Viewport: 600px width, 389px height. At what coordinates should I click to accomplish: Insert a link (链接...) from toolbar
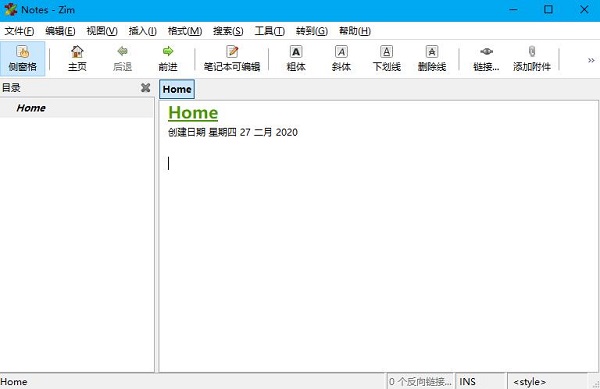coord(486,59)
